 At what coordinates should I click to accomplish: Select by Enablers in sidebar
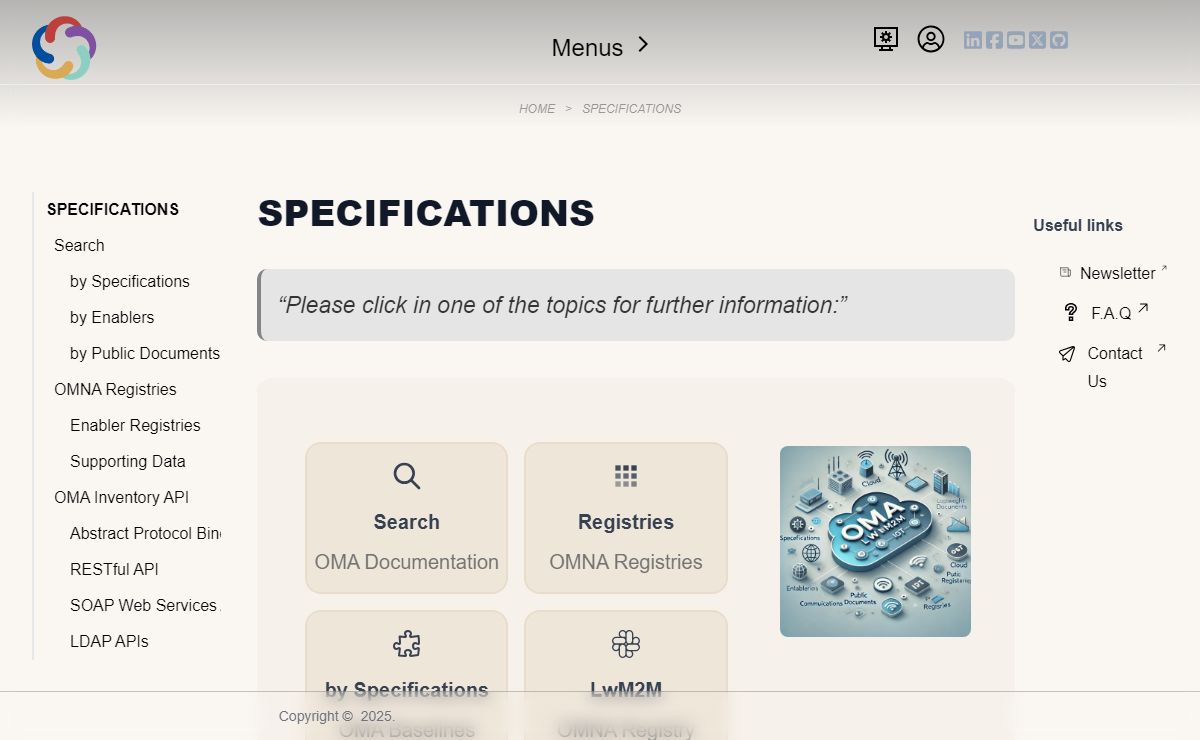112,317
